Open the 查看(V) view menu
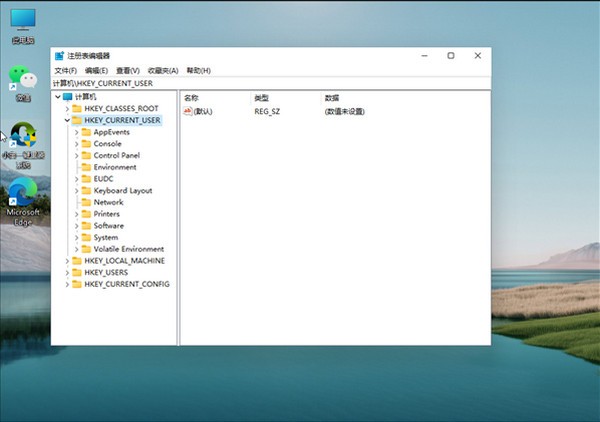 click(x=127, y=71)
